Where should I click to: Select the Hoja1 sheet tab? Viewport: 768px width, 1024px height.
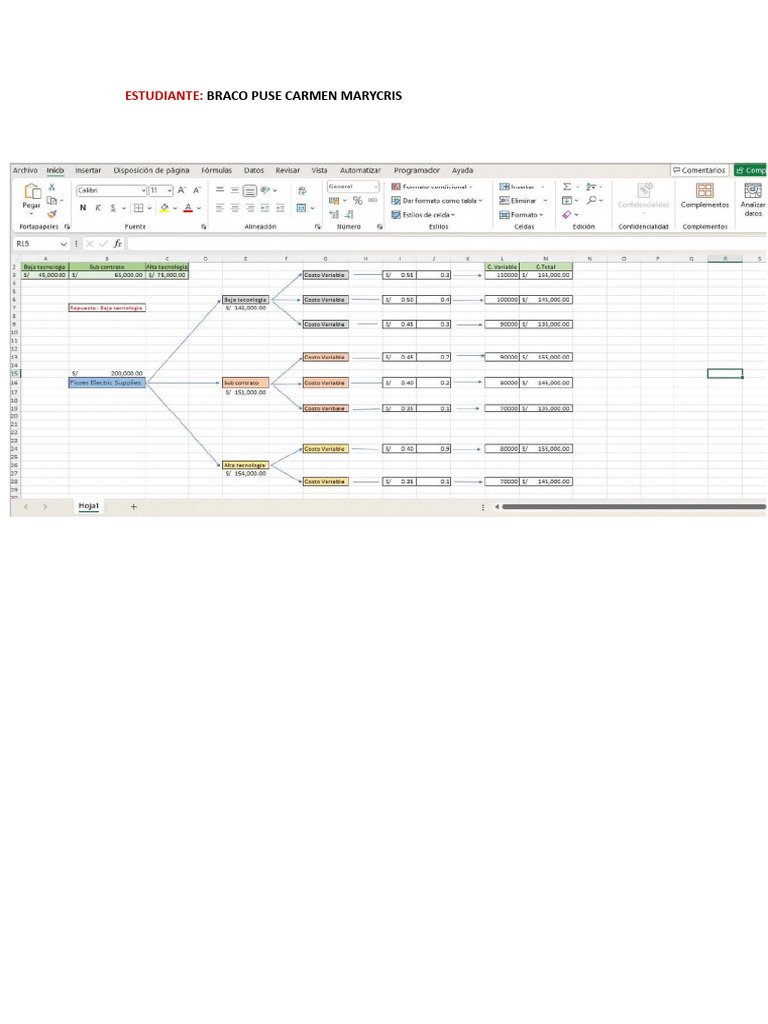click(x=88, y=506)
